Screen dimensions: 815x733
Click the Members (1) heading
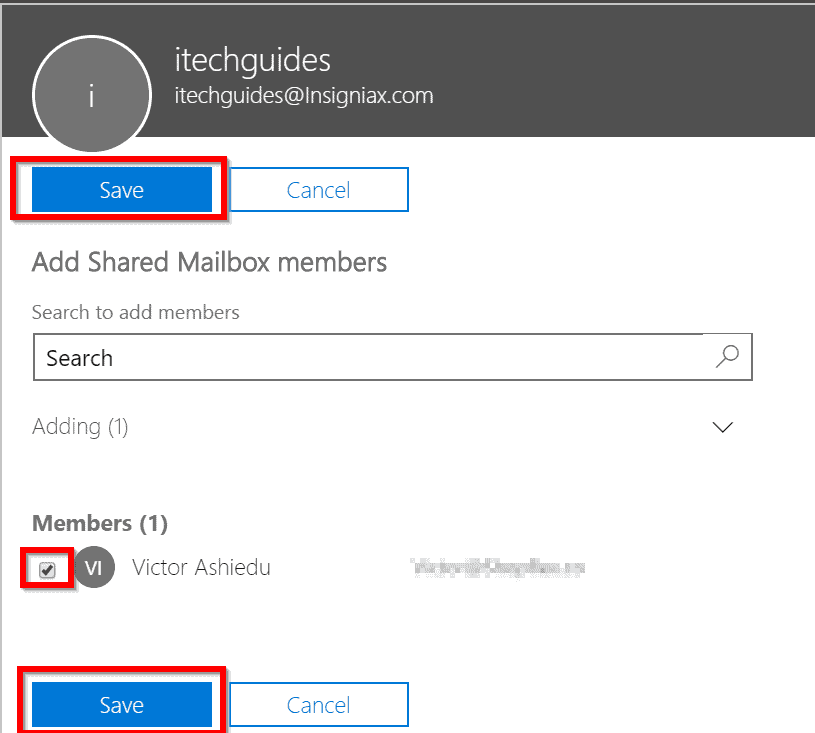click(100, 523)
